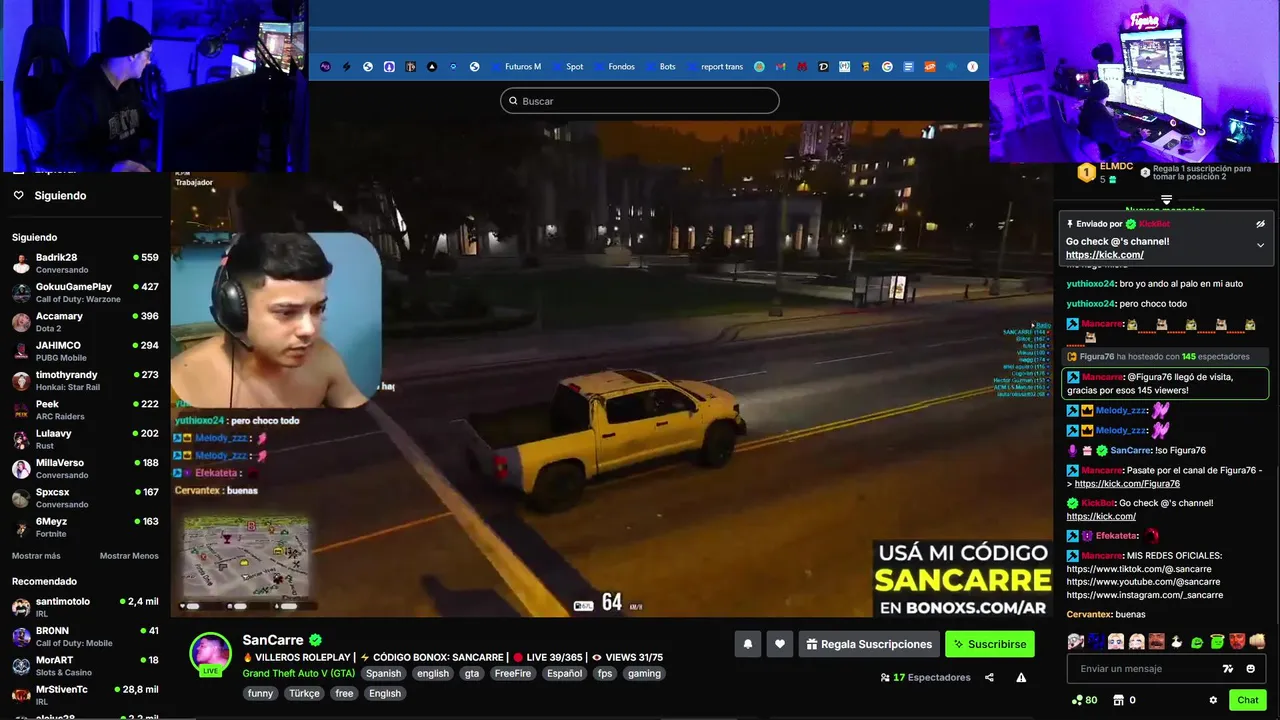Click the first emote in the quick-emote row
Viewport: 1280px width, 720px height.
point(1076,642)
